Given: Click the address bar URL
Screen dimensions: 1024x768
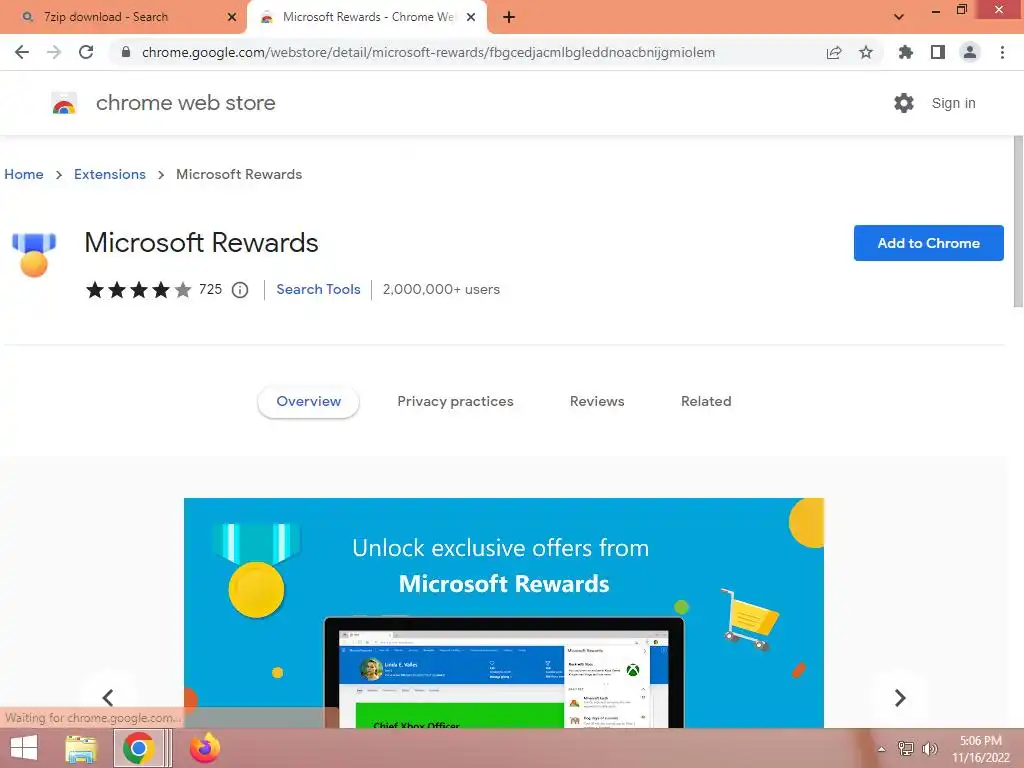Looking at the screenshot, I should [x=428, y=52].
